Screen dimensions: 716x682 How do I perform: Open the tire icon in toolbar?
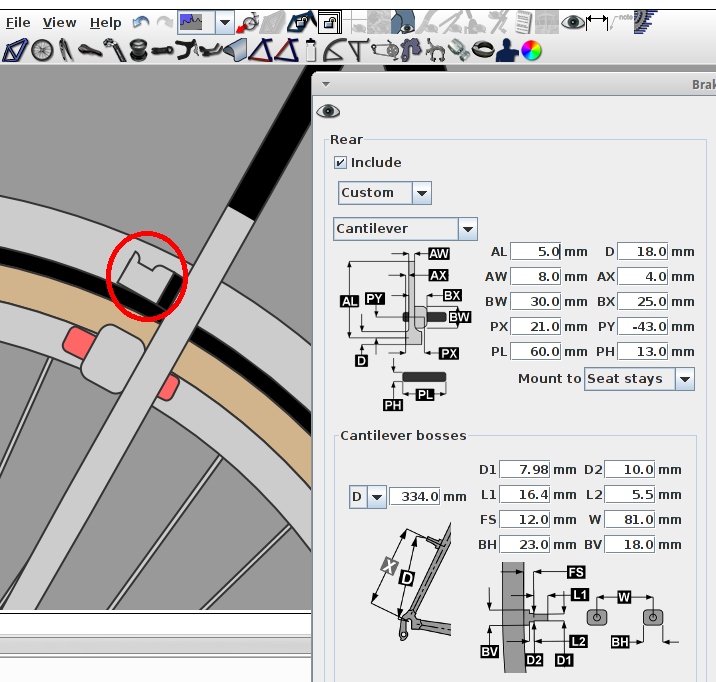[482, 49]
